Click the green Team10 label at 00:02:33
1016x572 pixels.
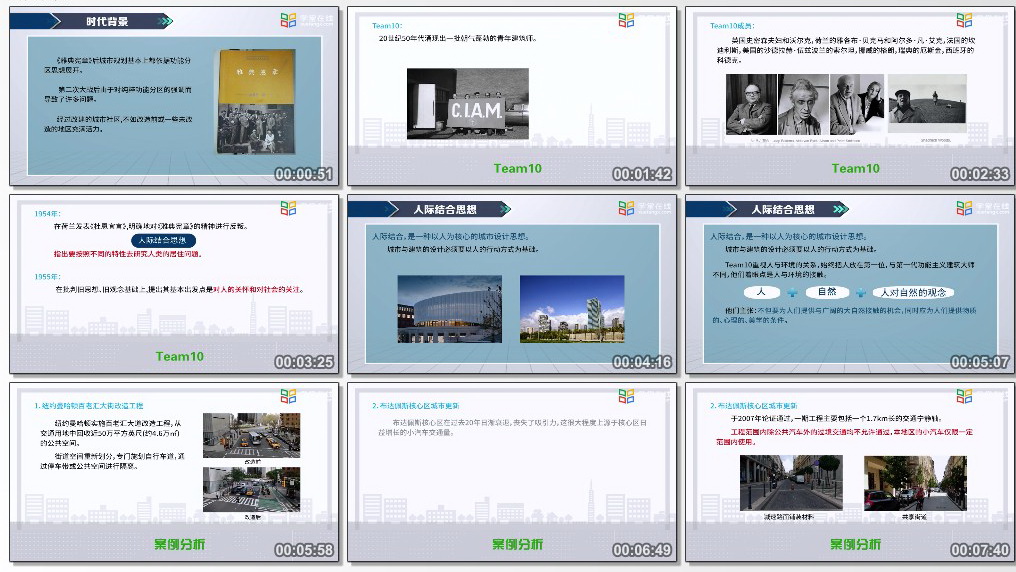click(856, 168)
